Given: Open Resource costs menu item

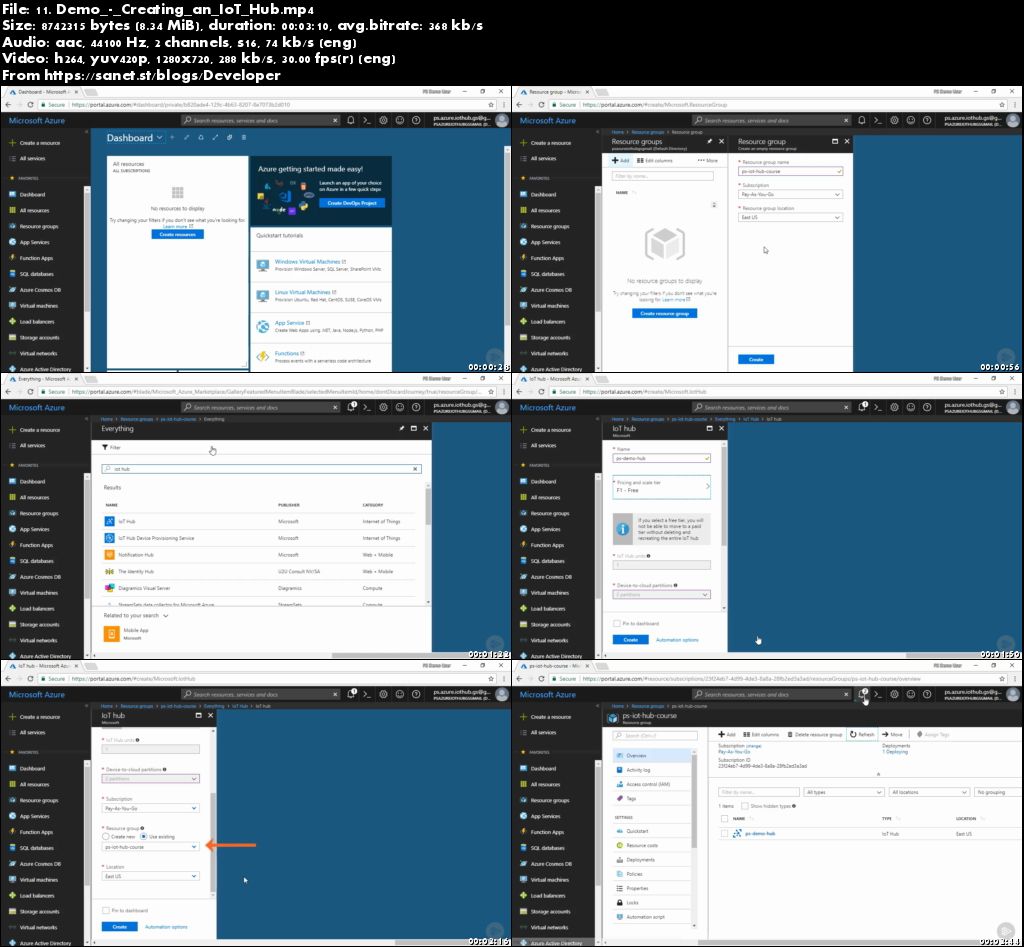Looking at the screenshot, I should [653, 846].
